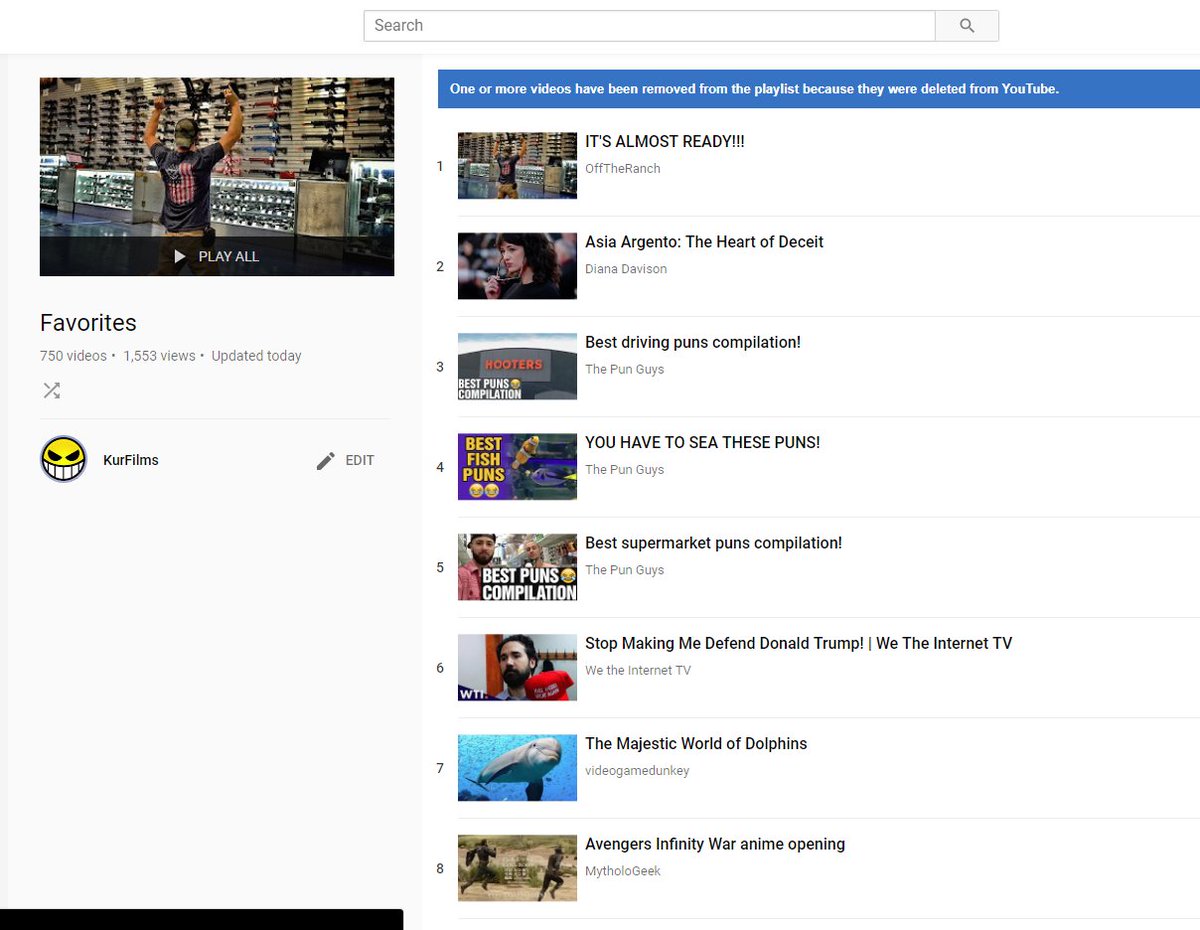The image size is (1200, 930).
Task: Open the large Favorites playlist cover thumbnail
Action: [x=217, y=177]
